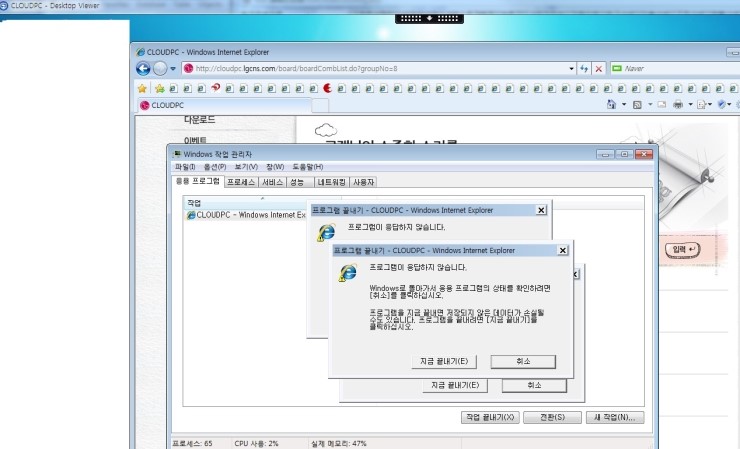Screen dimensions: 740x449
Task: Click the CPU 사용: 2% status bar entry
Action: (256, 444)
